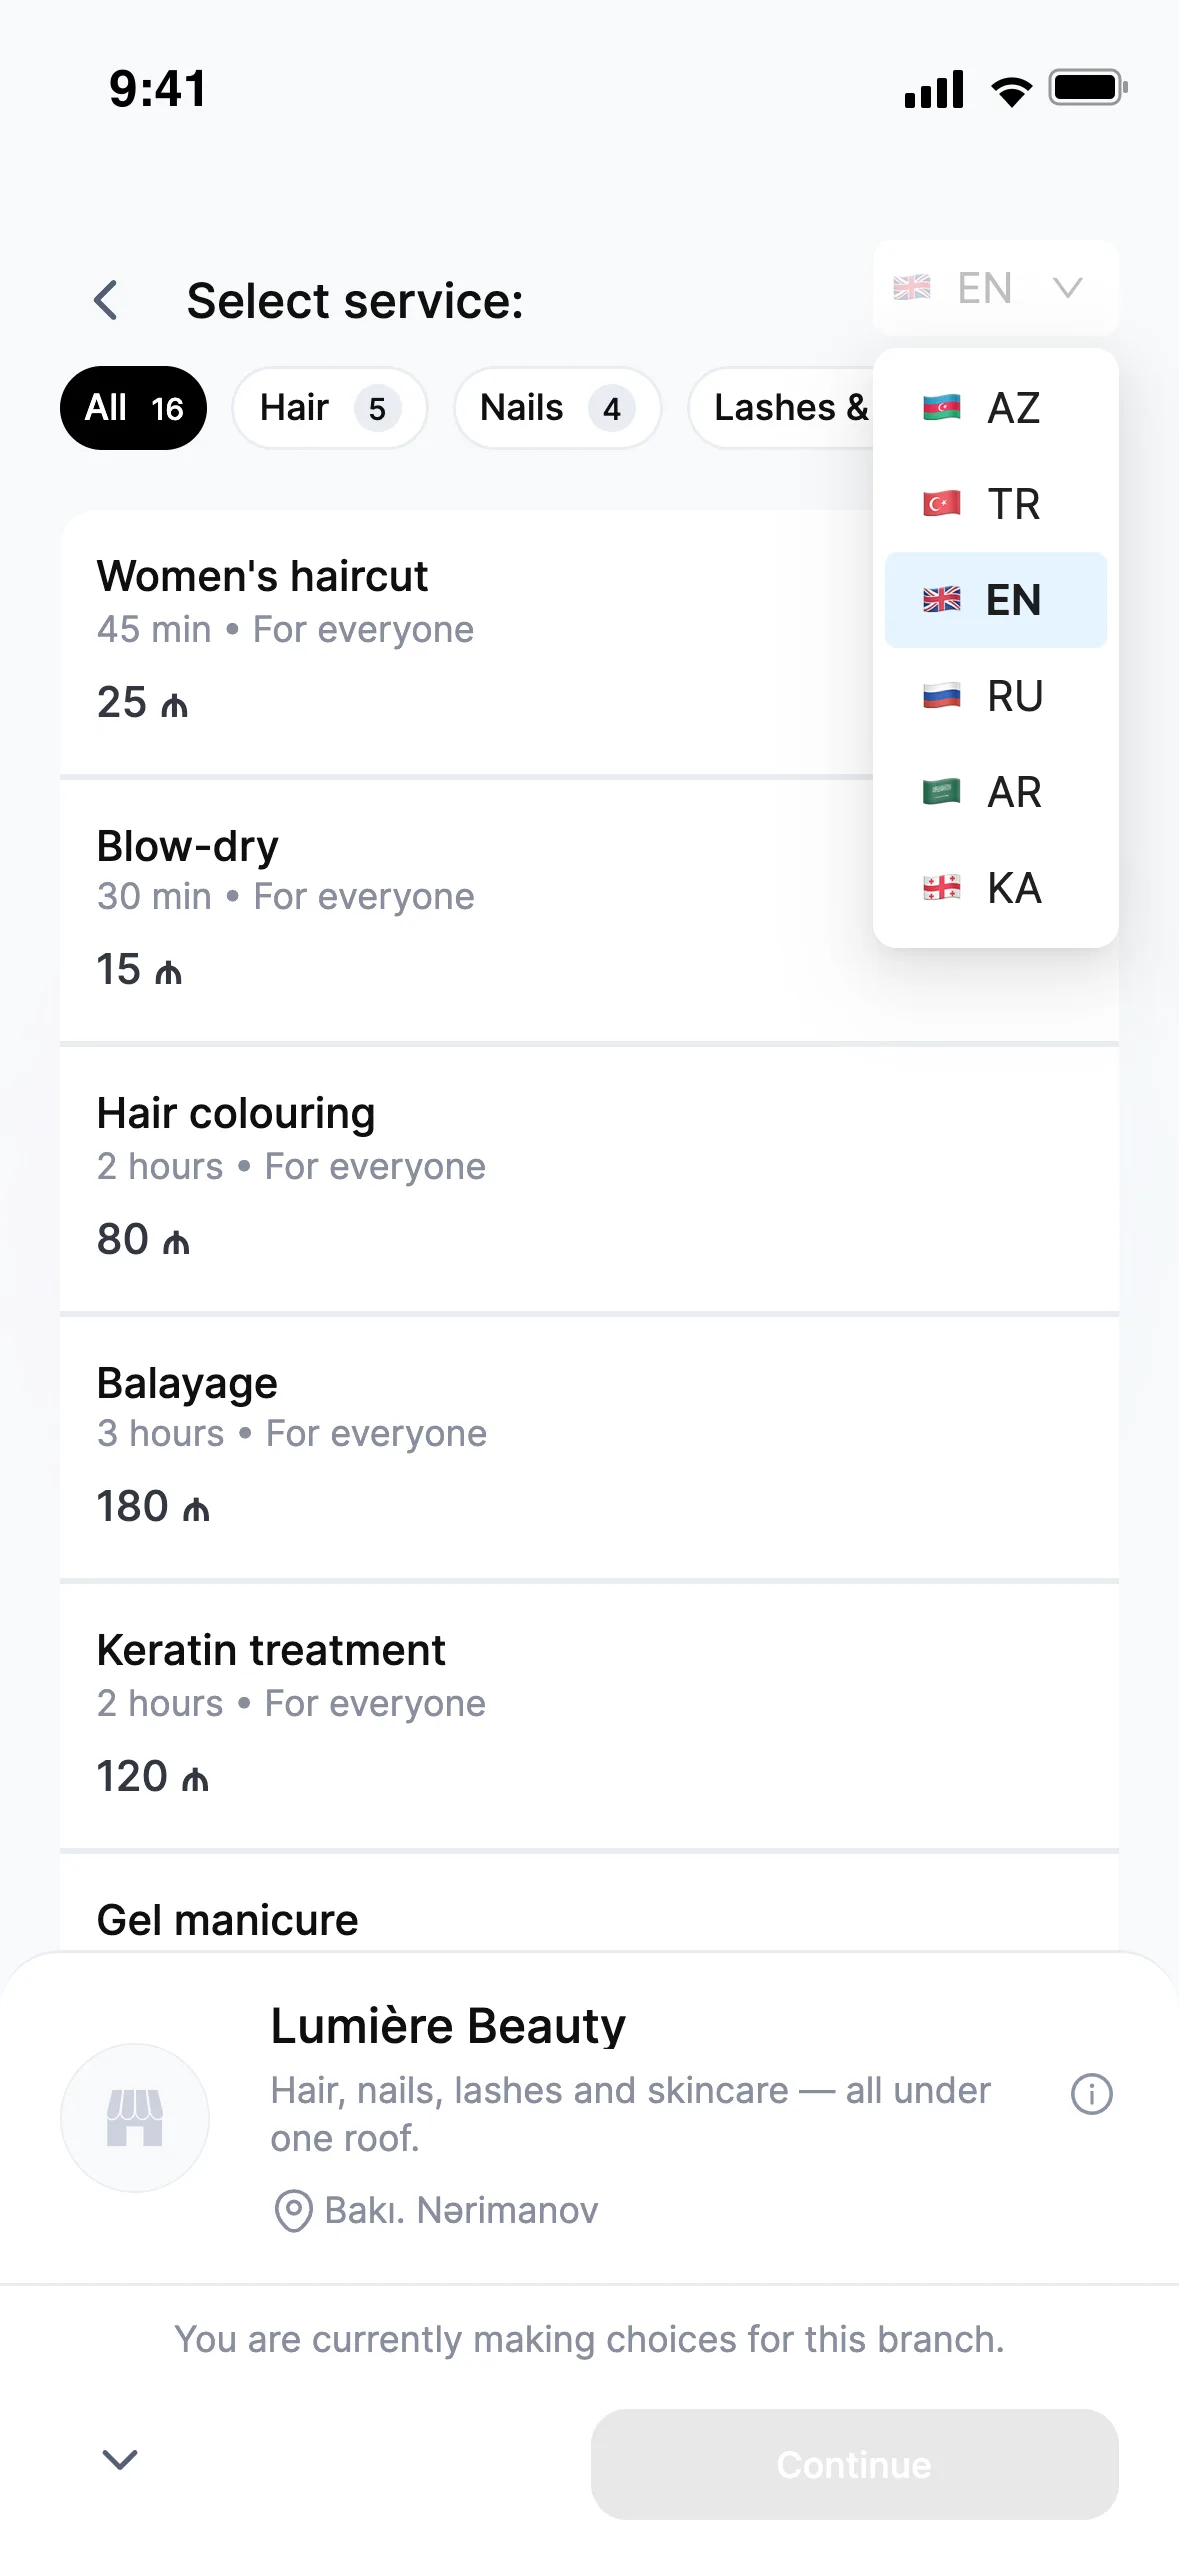
Task: Select the Hair colouring service
Action: coord(589,1178)
